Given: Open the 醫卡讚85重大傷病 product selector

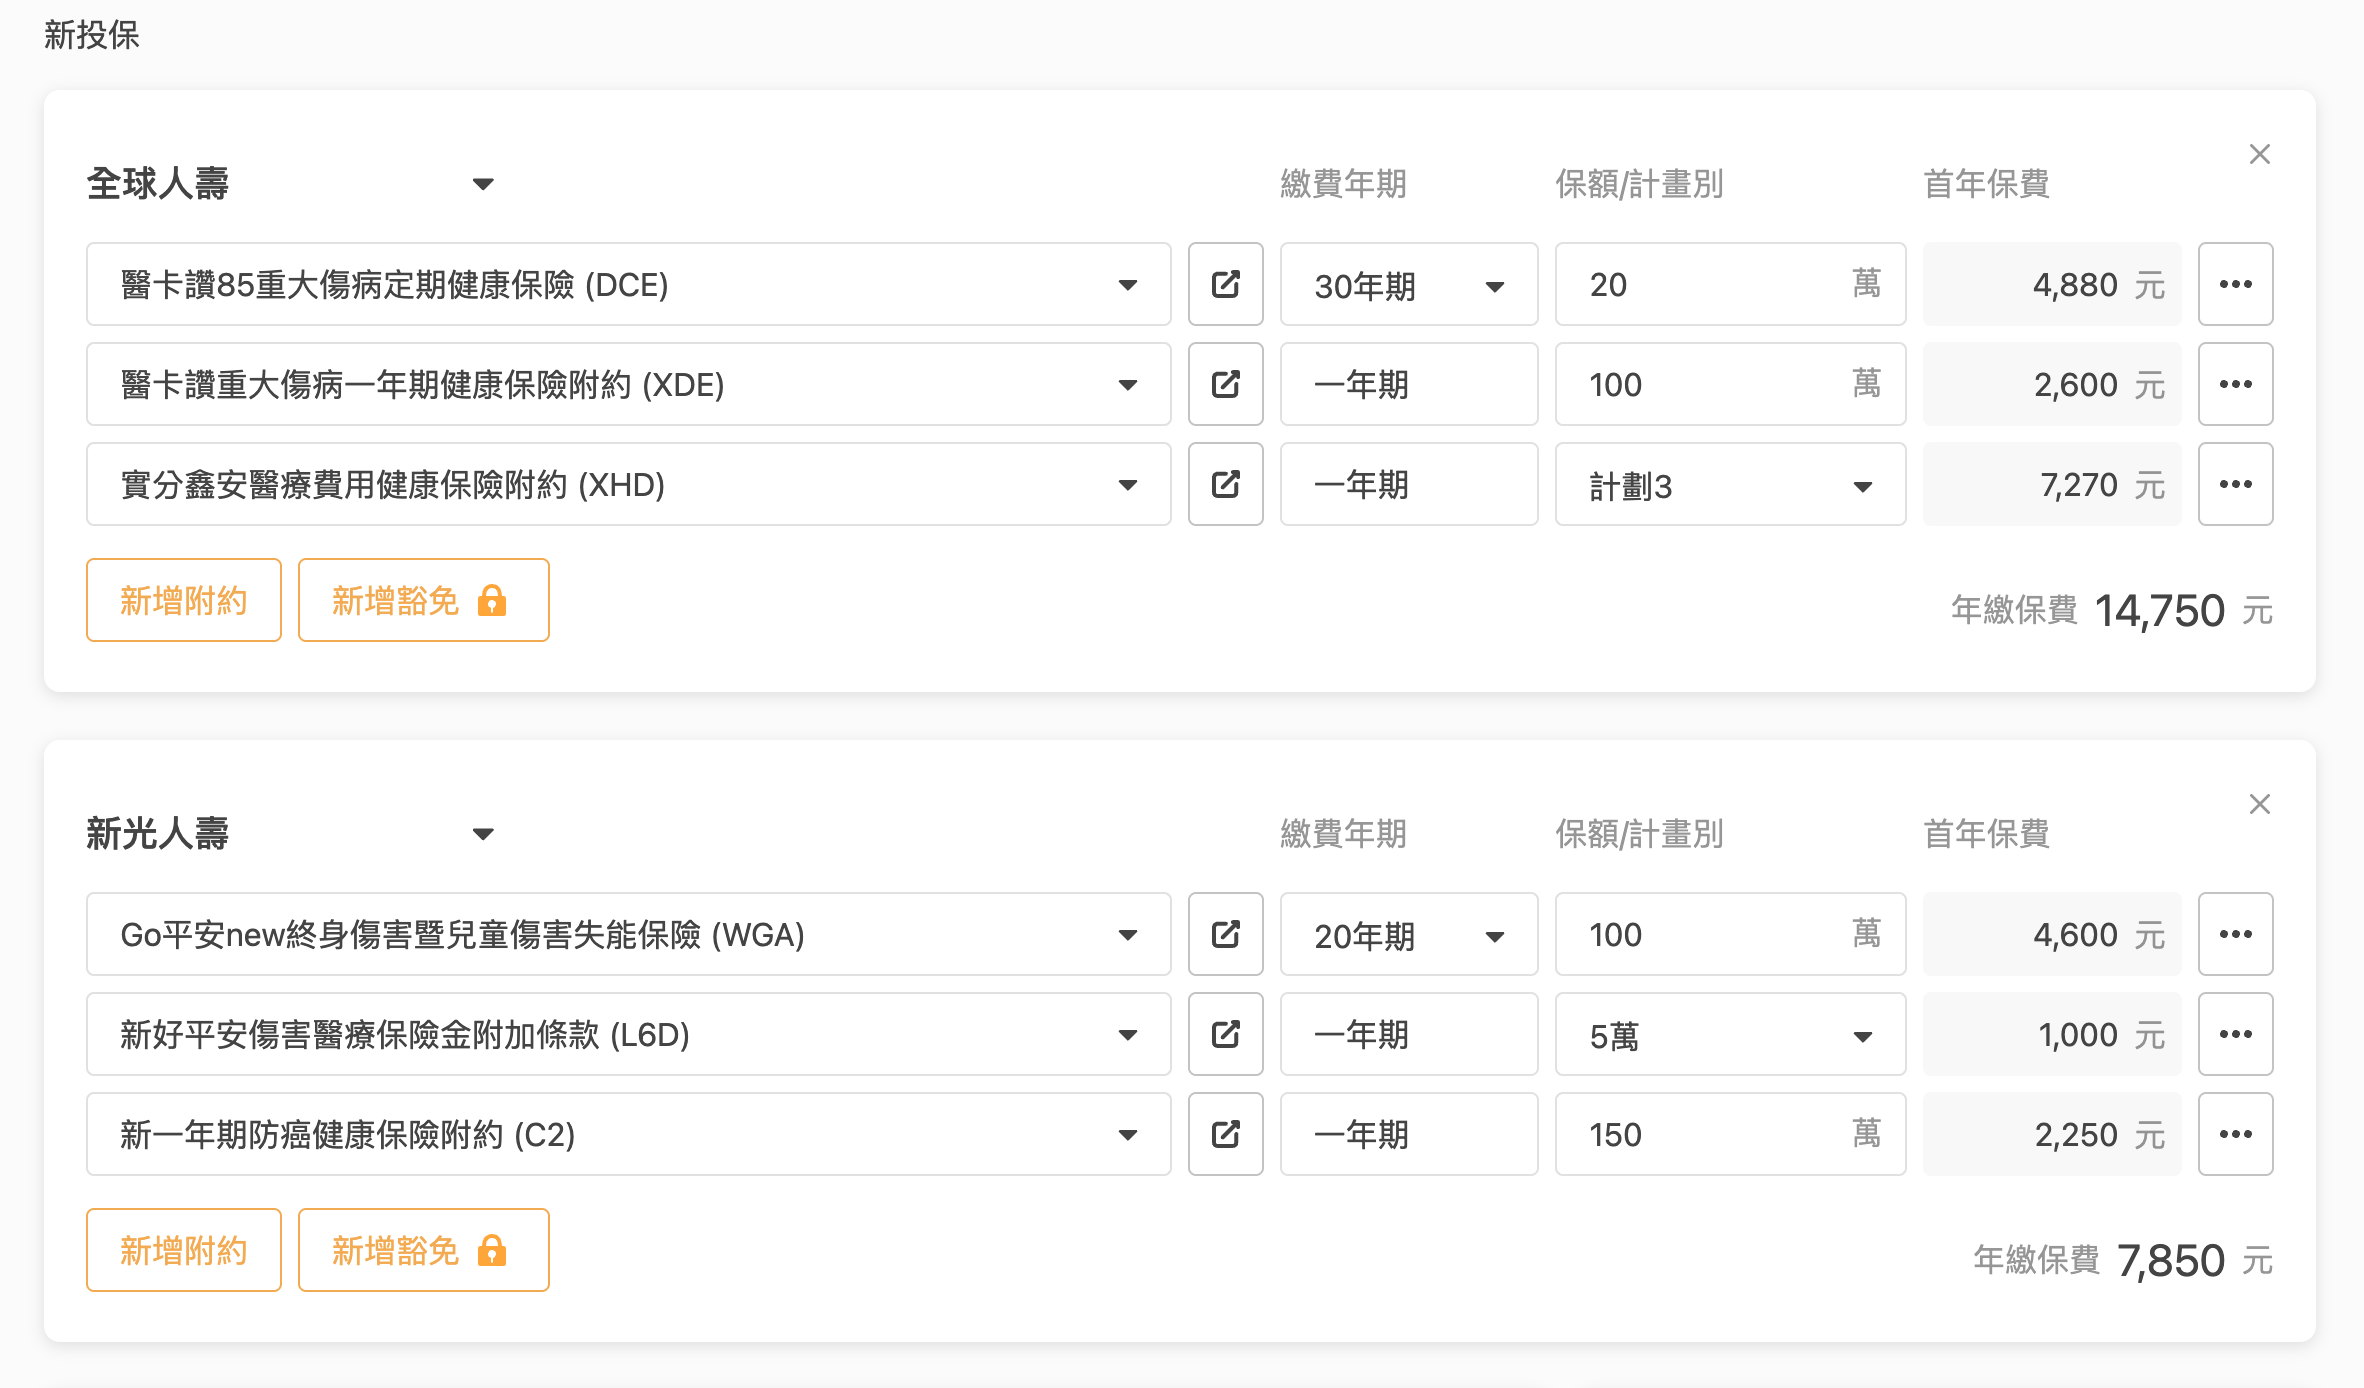Looking at the screenshot, I should [x=628, y=285].
